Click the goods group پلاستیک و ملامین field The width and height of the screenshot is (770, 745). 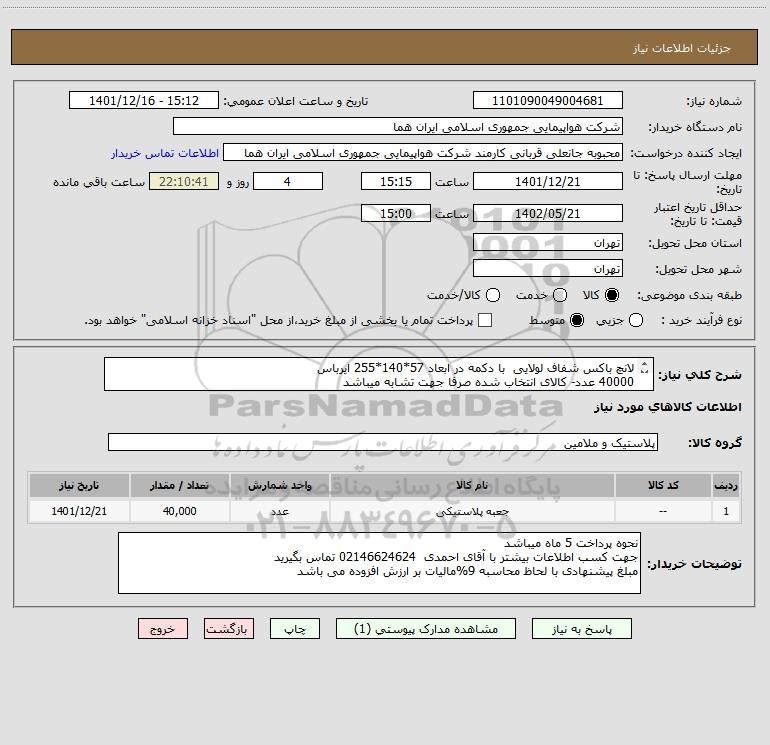(x=383, y=442)
